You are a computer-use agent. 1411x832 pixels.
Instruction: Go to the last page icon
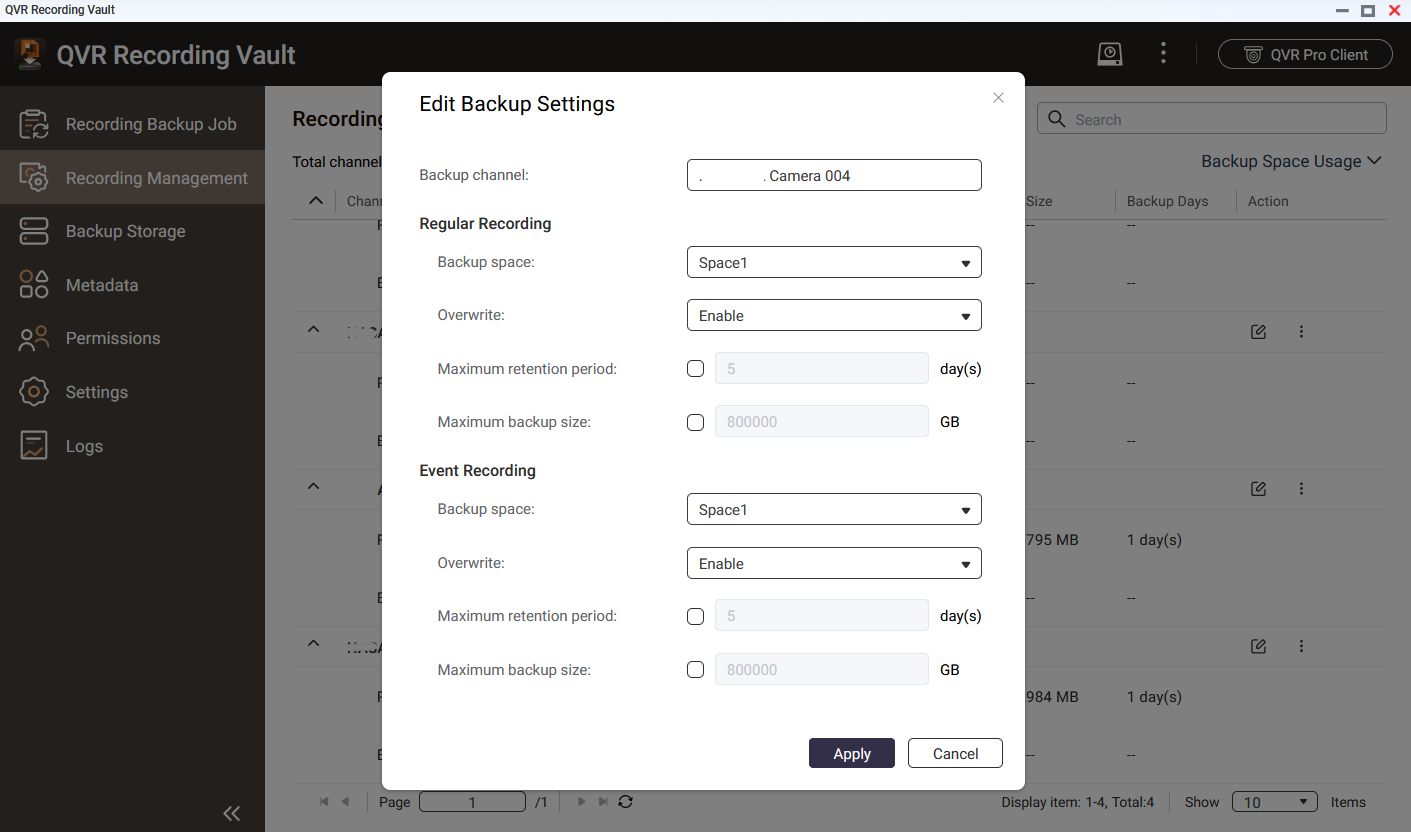pos(603,802)
